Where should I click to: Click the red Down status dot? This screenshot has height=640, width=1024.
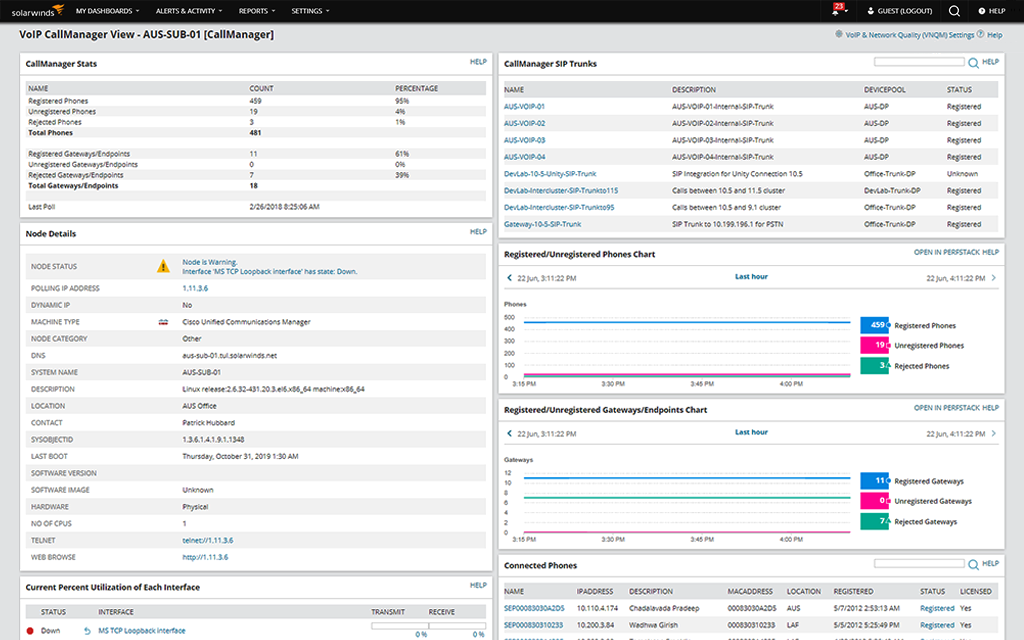pos(30,631)
